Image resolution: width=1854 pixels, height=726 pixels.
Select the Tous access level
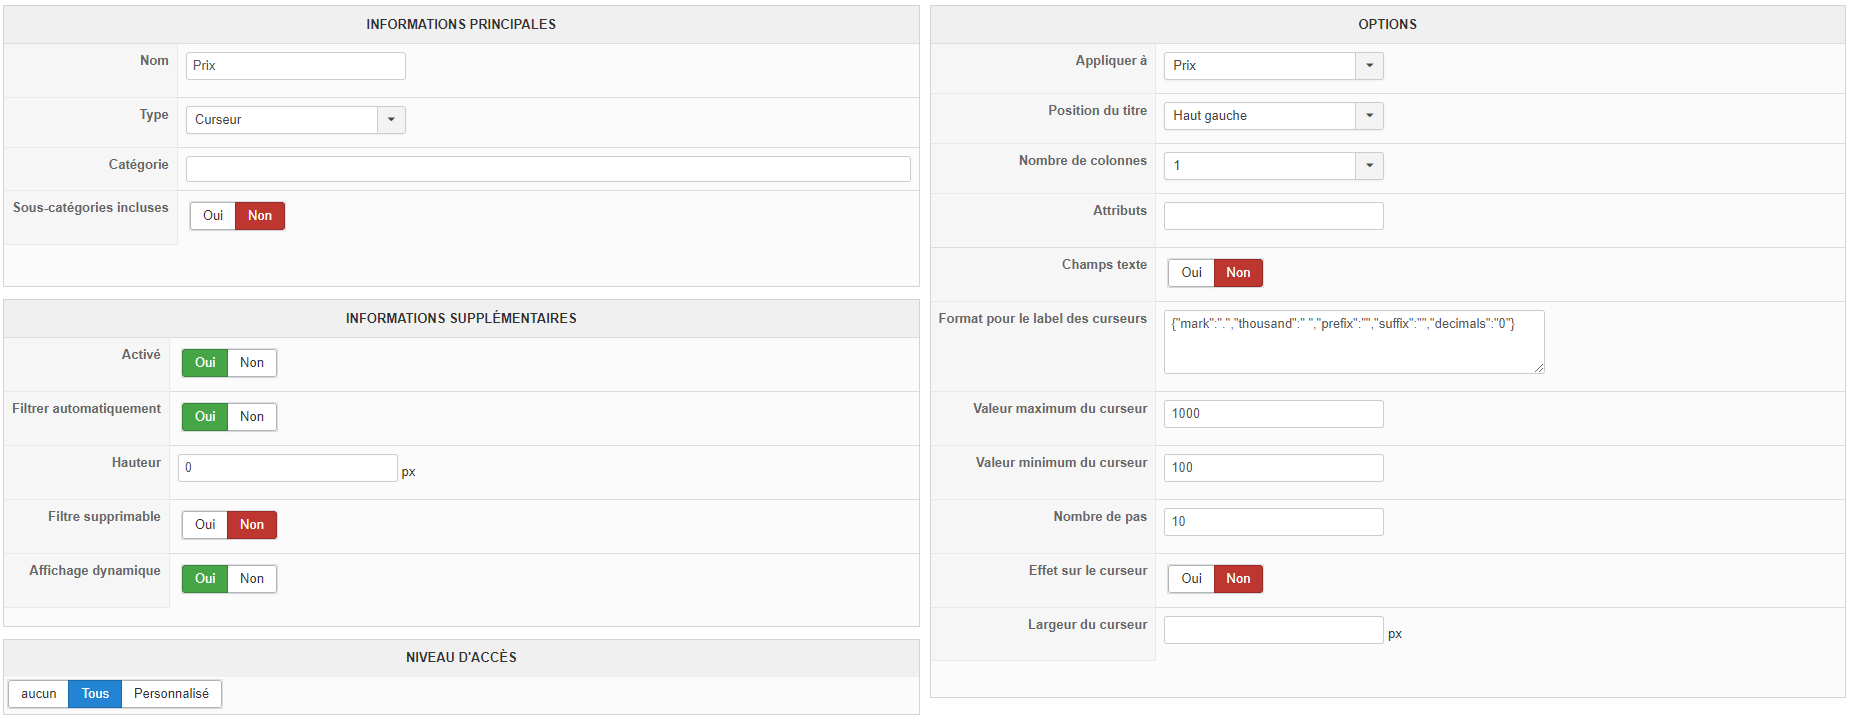tap(95, 694)
